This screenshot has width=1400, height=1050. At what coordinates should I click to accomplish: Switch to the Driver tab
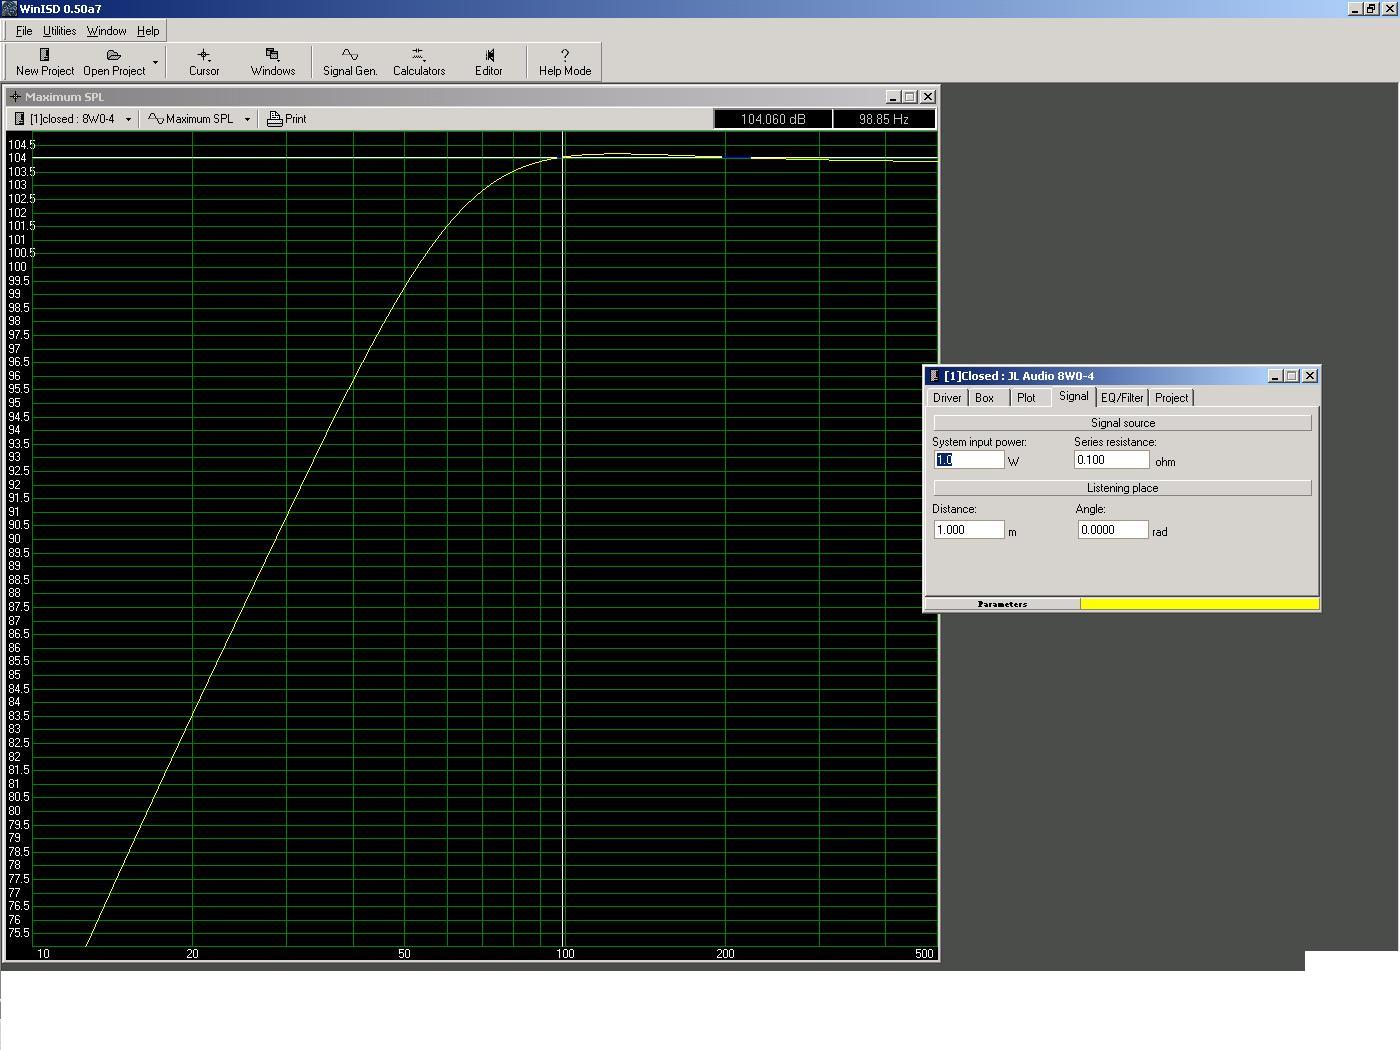click(x=947, y=398)
